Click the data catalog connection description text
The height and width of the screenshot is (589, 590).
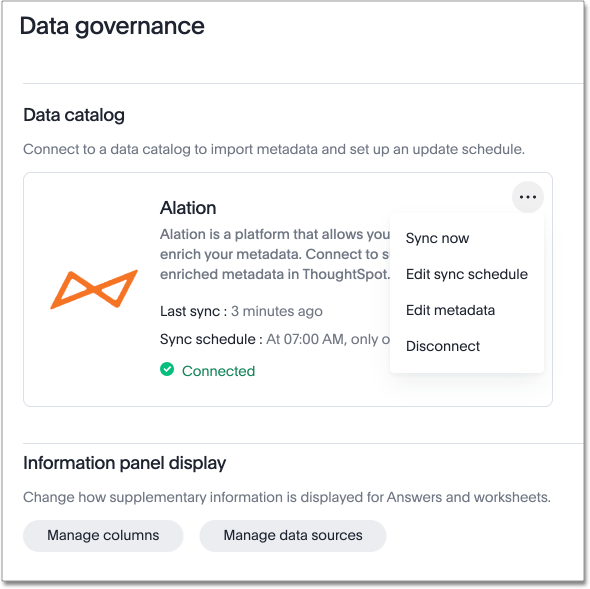tap(274, 149)
